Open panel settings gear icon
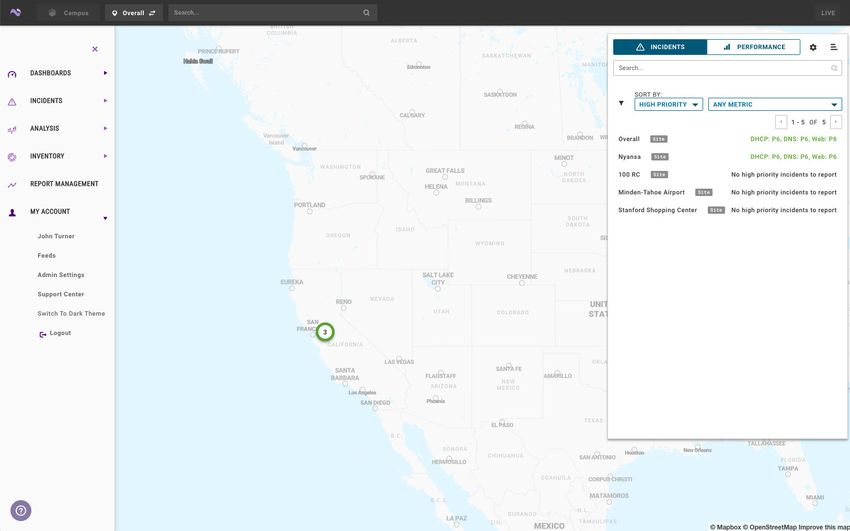This screenshot has width=850, height=531. click(x=813, y=47)
